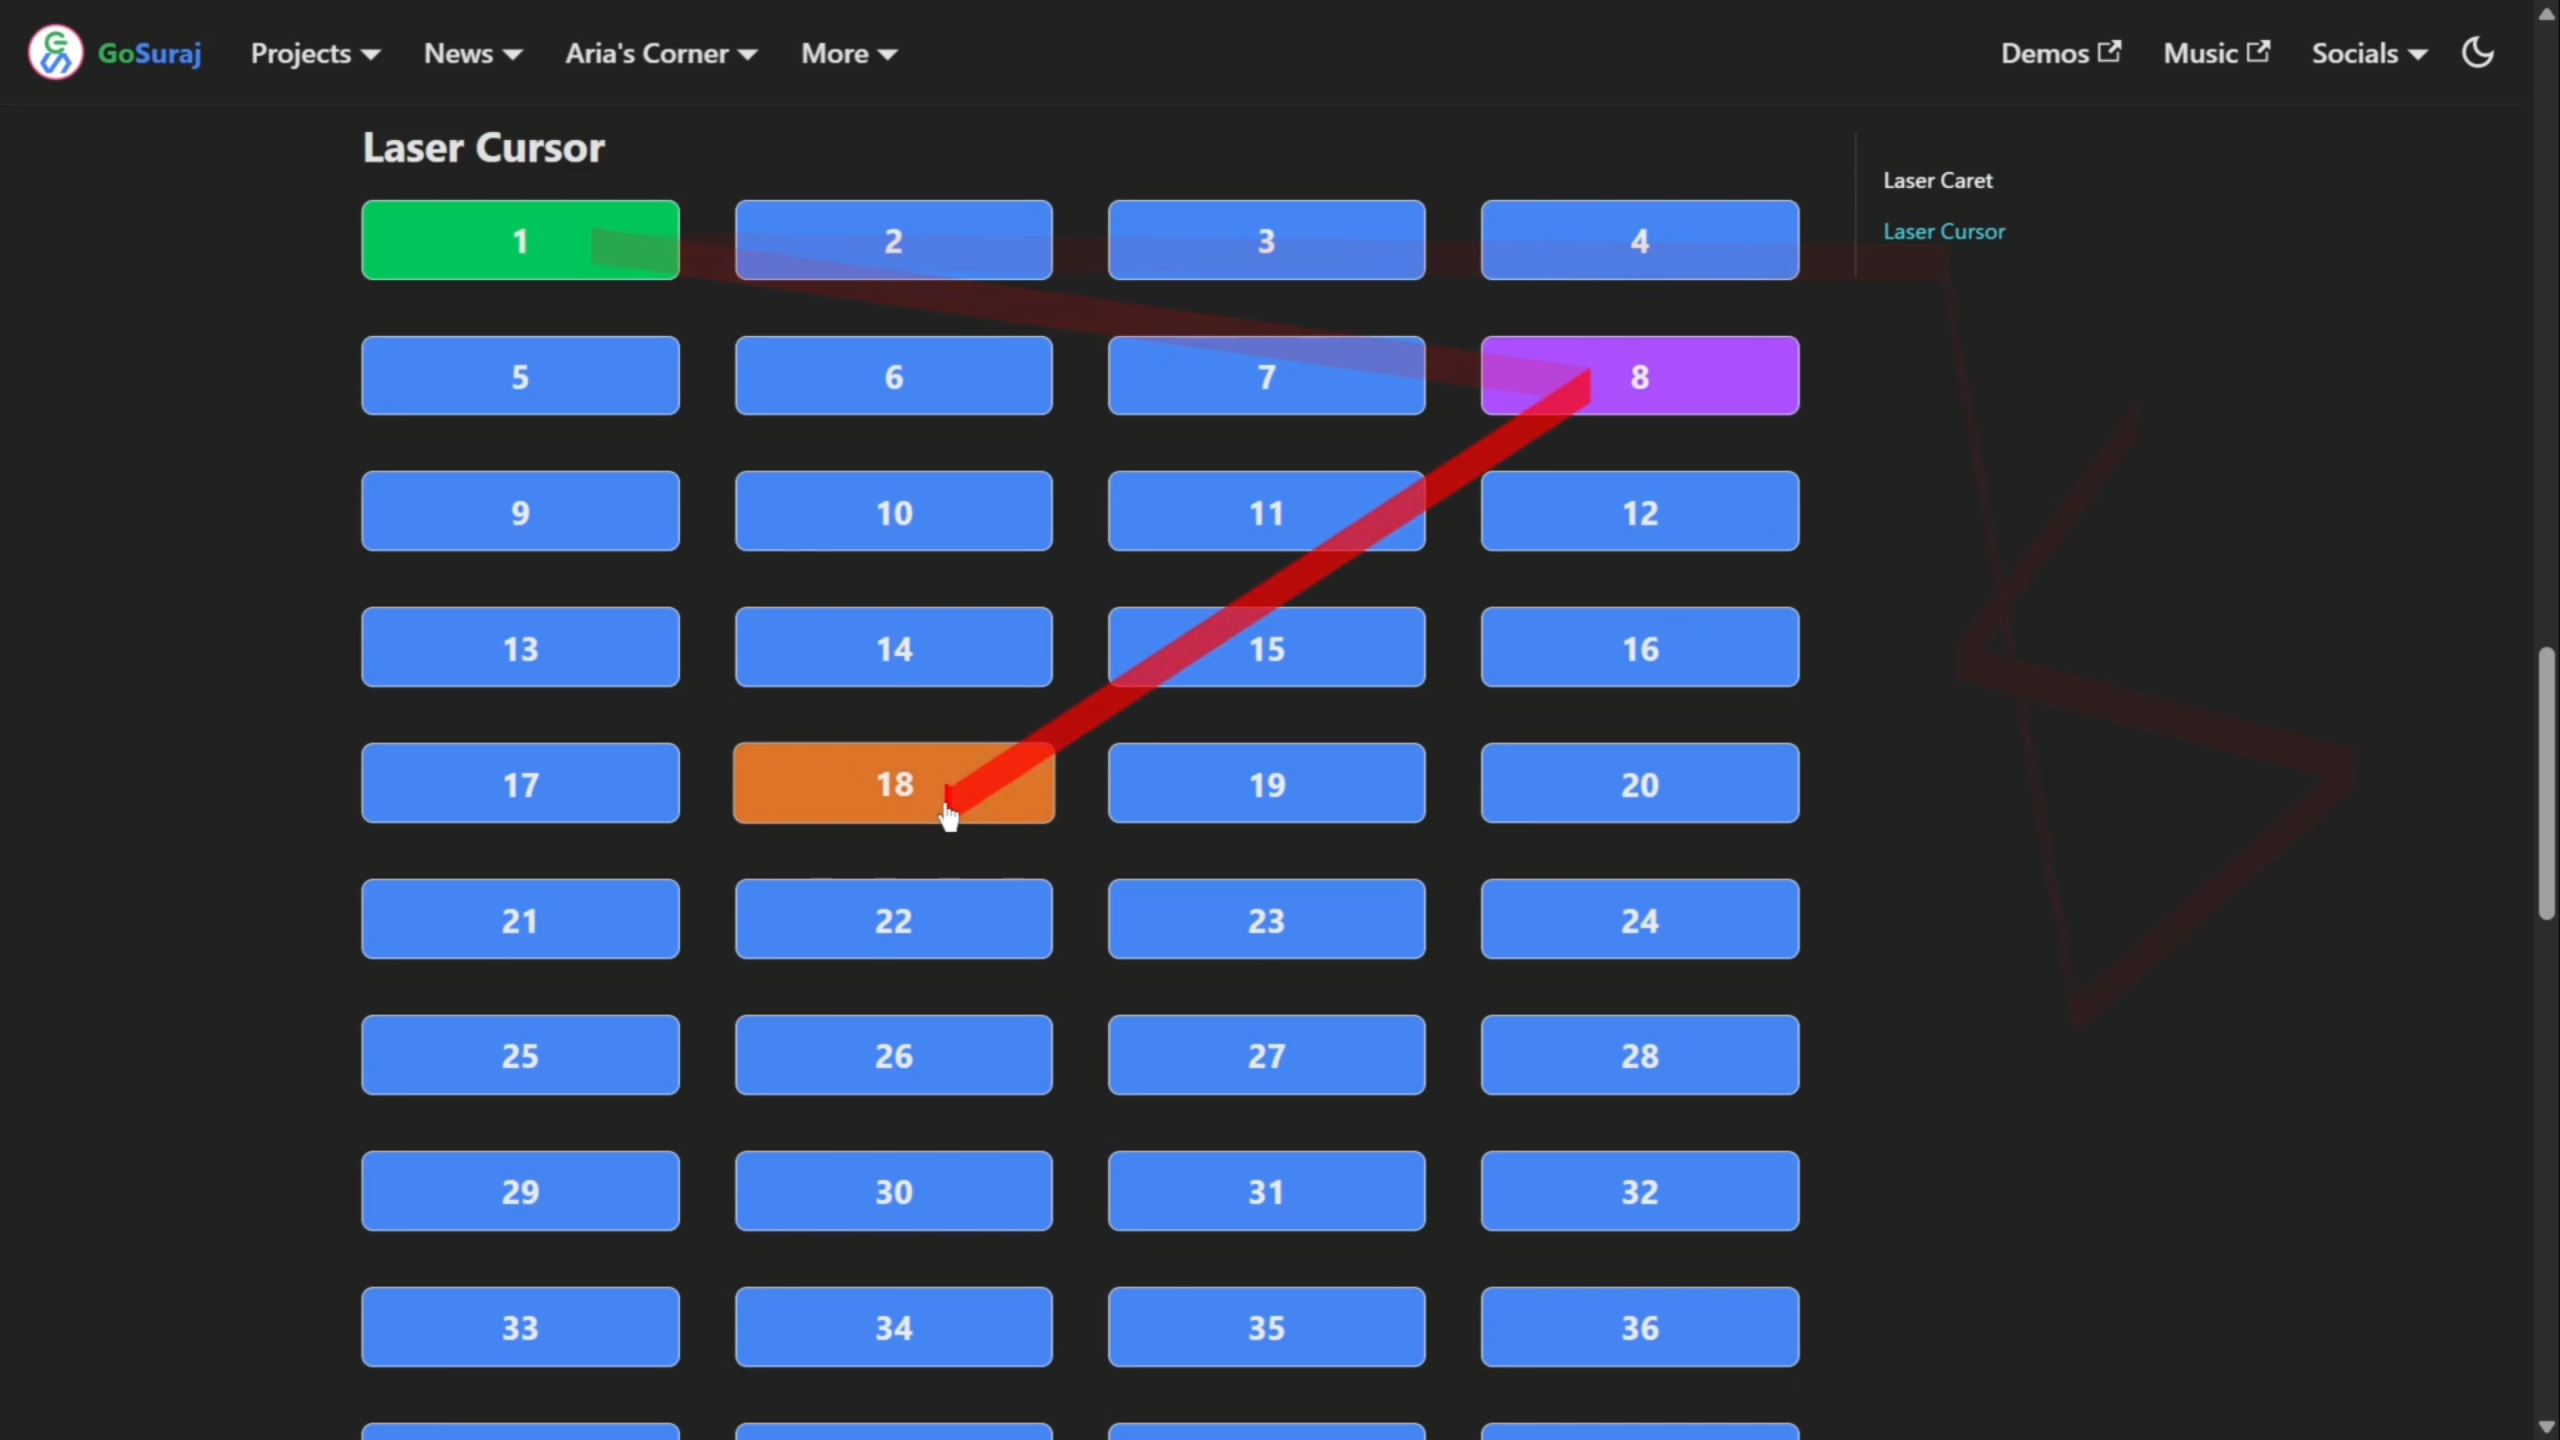Select Laser Cursor in sidebar
Image resolution: width=2560 pixels, height=1440 pixels.
tap(1943, 231)
